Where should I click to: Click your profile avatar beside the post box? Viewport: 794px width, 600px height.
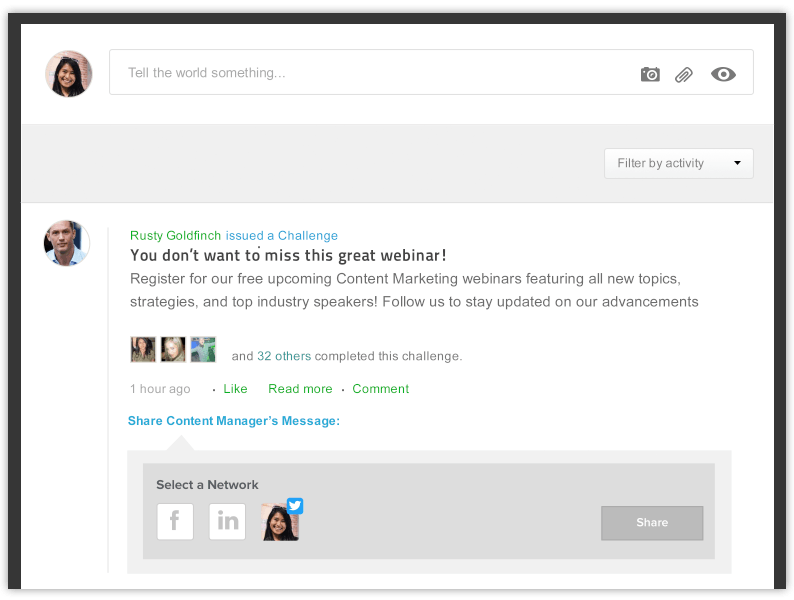pos(69,74)
